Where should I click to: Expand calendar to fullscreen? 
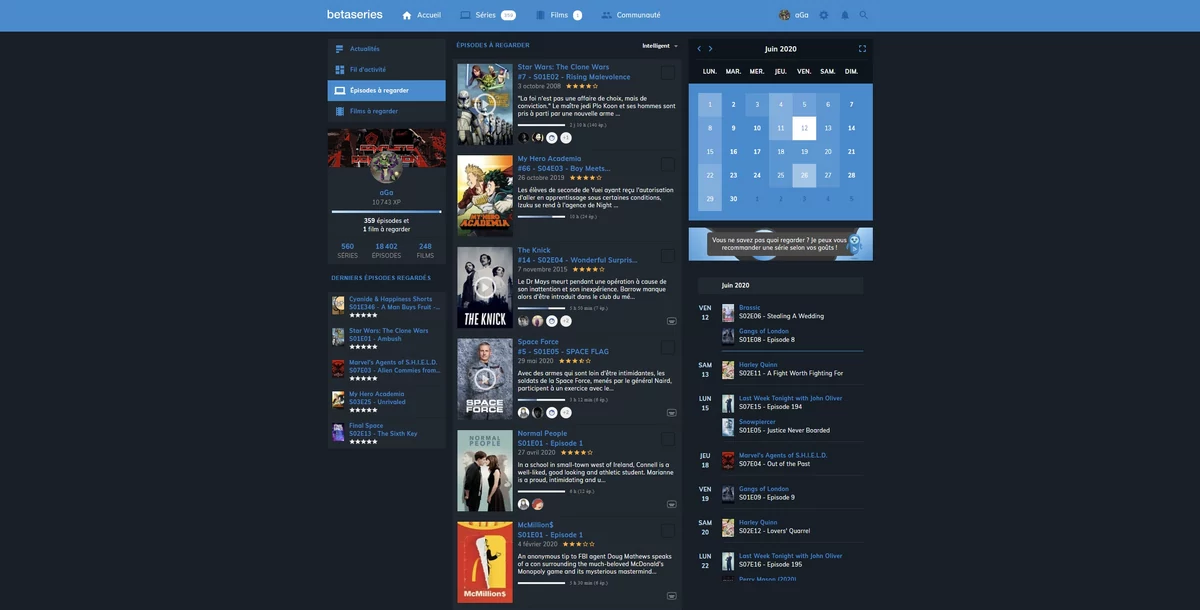tap(862, 49)
